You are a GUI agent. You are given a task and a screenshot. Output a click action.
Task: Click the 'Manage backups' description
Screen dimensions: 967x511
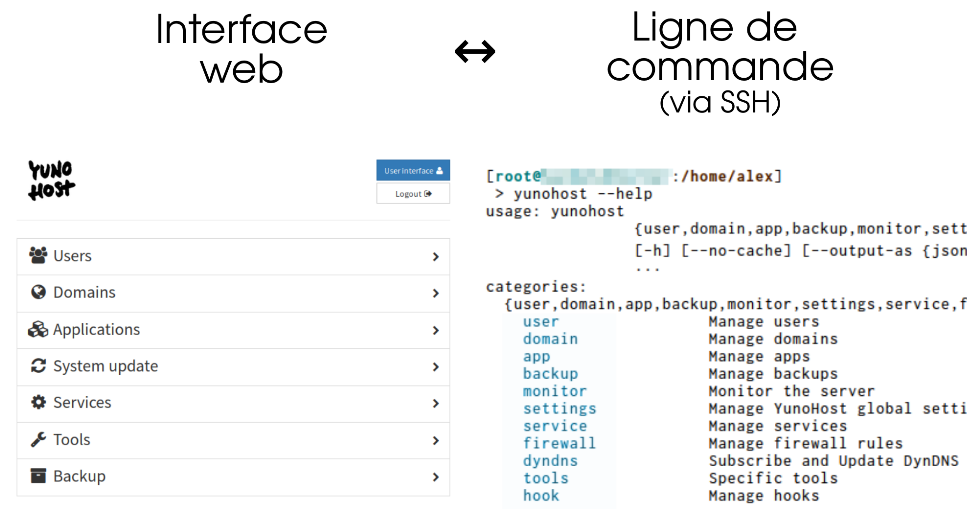click(x=773, y=374)
